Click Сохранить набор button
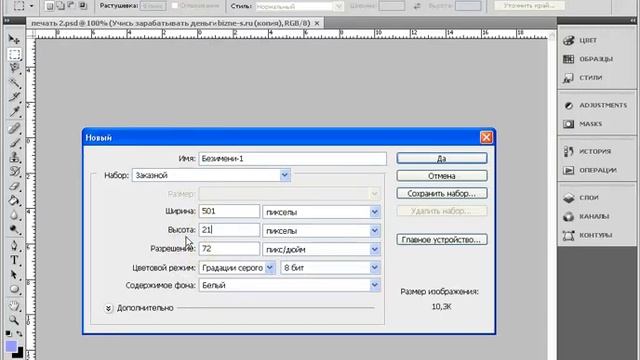 point(442,193)
